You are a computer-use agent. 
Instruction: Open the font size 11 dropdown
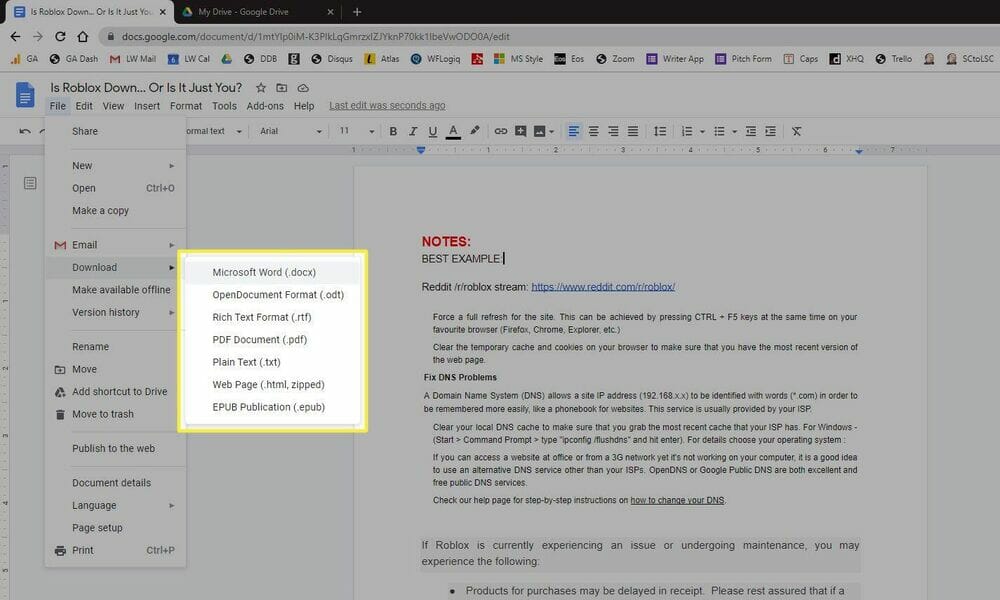353,131
